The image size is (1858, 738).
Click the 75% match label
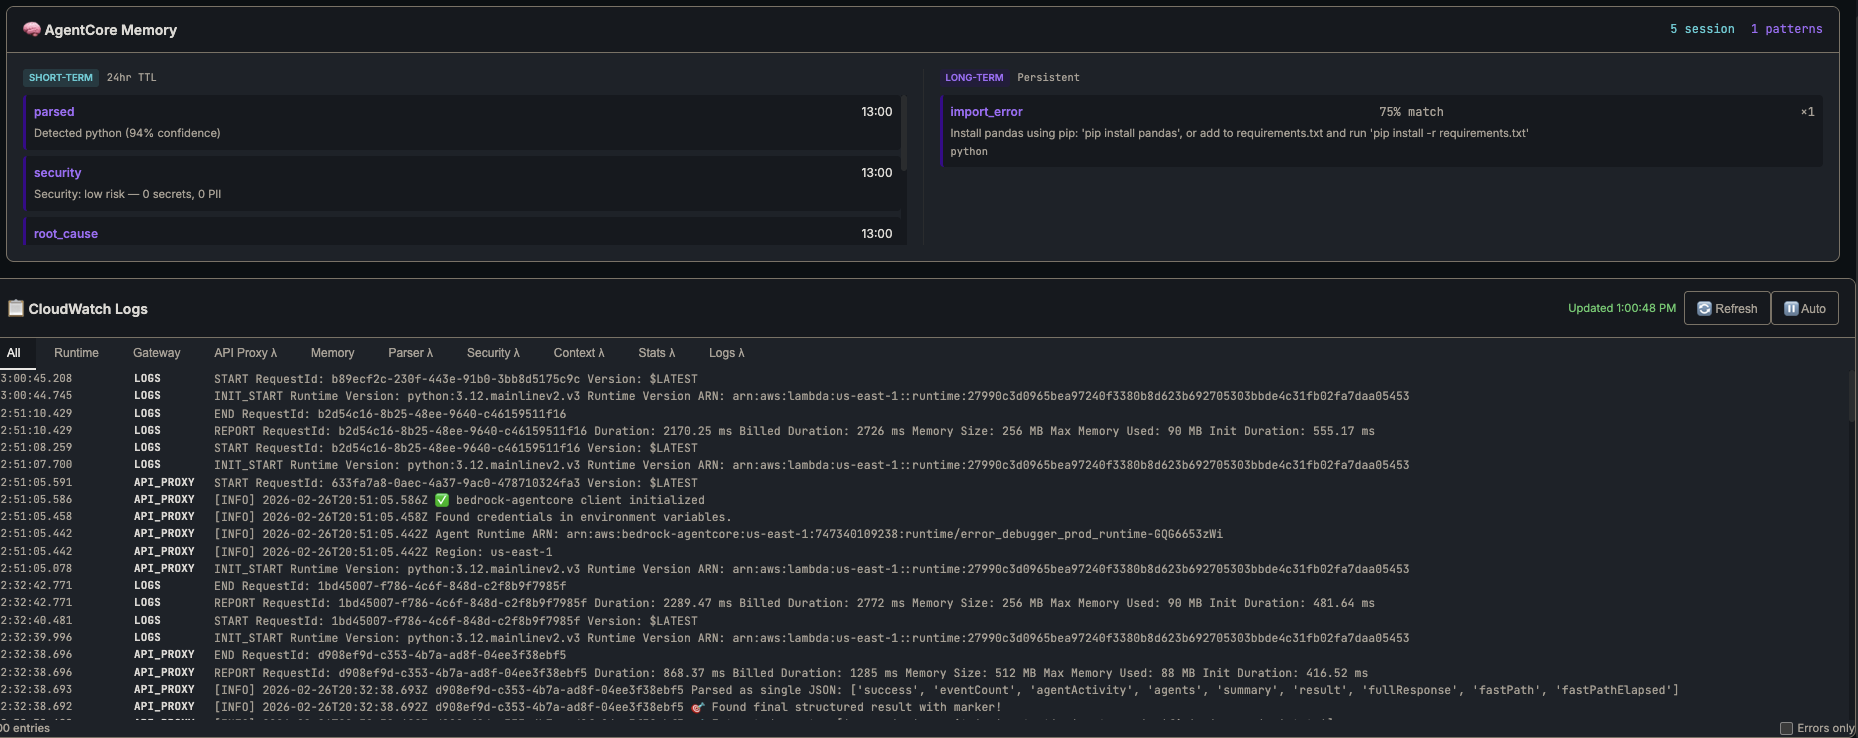click(x=1411, y=112)
